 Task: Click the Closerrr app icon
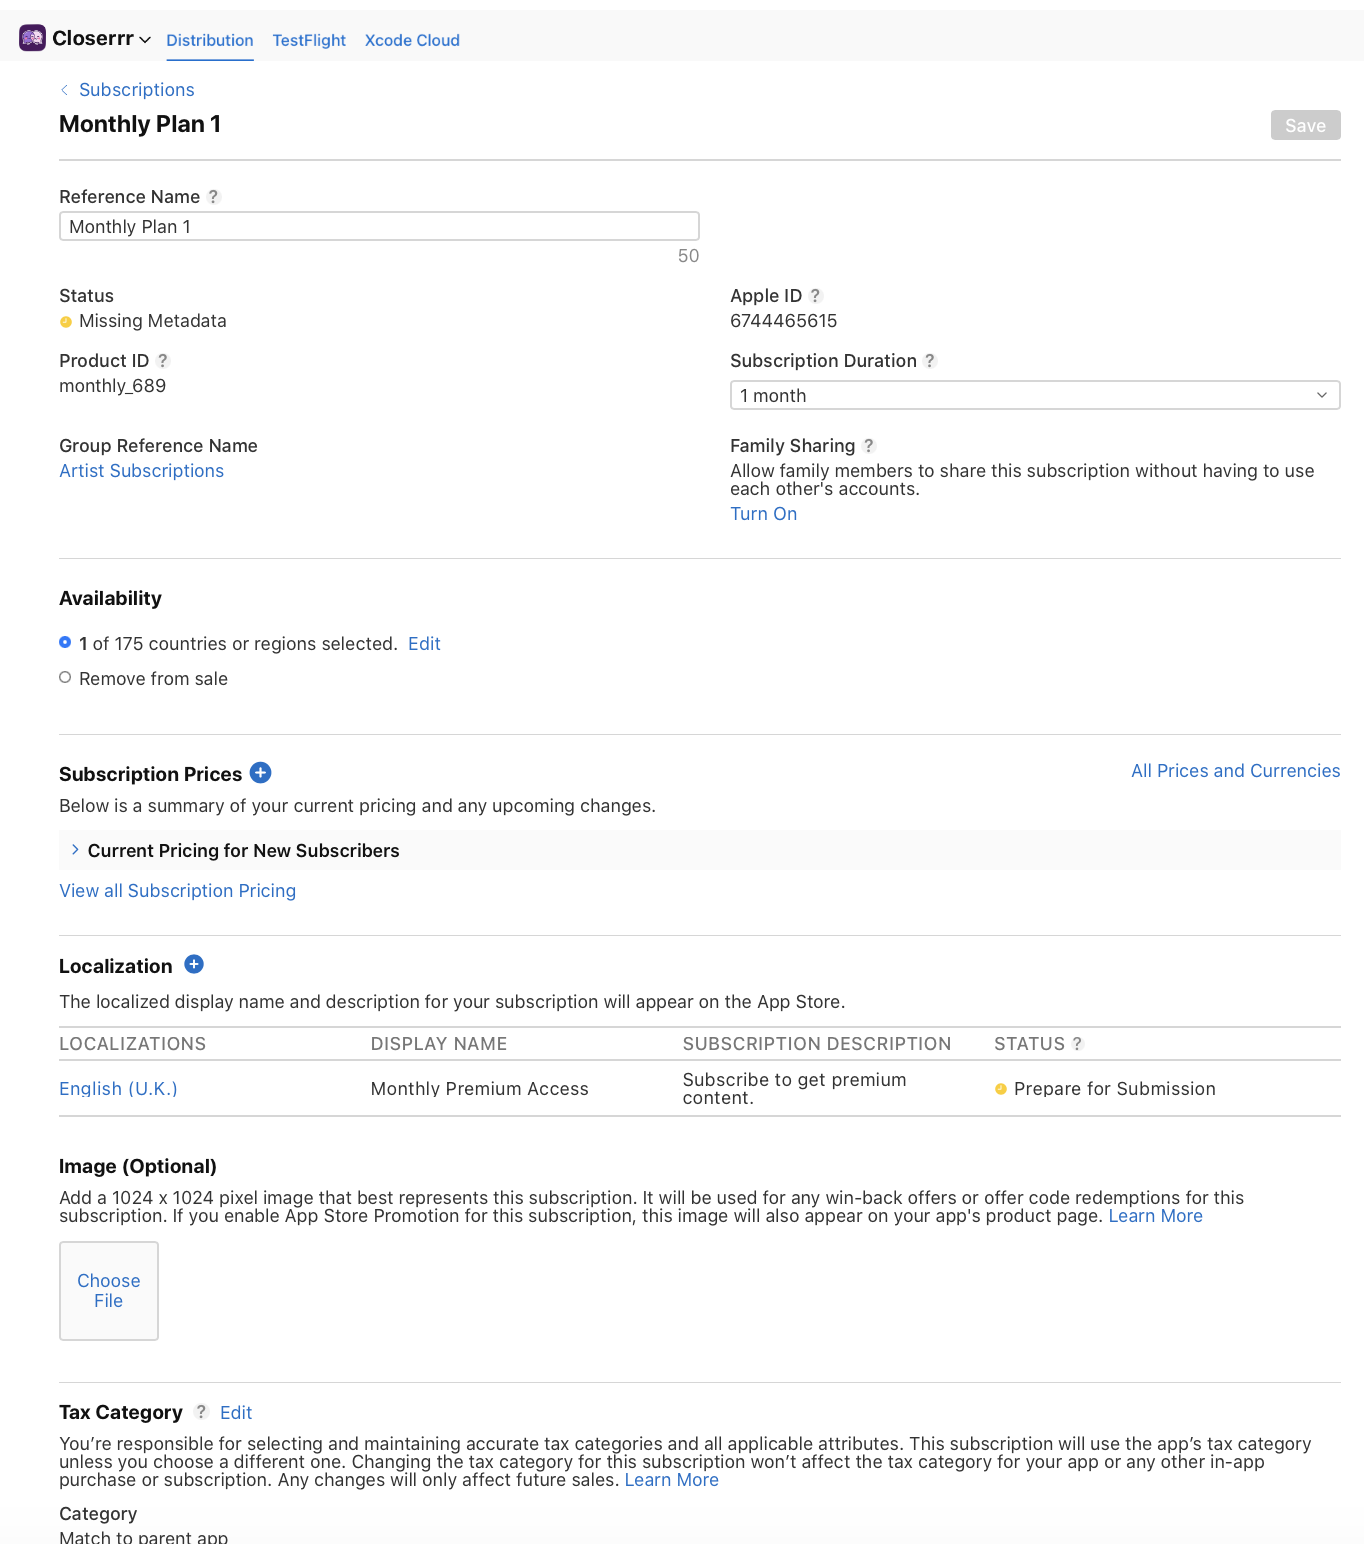coord(32,38)
